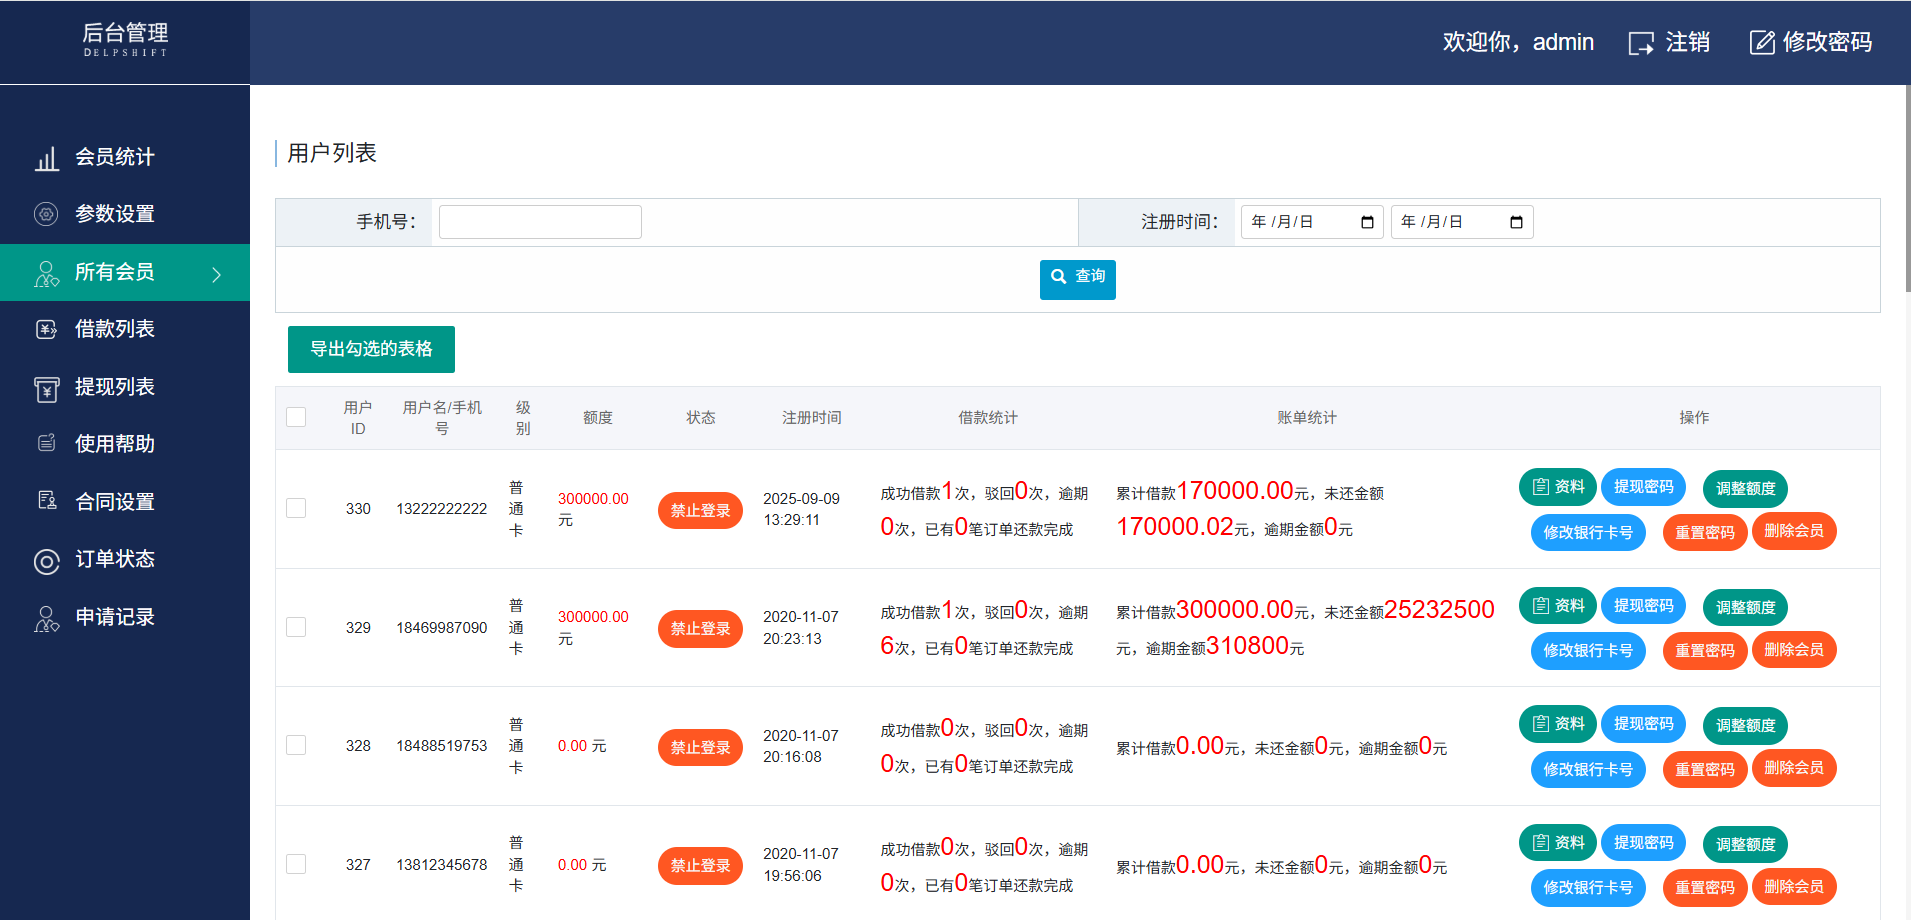The height and width of the screenshot is (920, 1911).
Task: Focus the 手机号 input field
Action: click(x=540, y=222)
